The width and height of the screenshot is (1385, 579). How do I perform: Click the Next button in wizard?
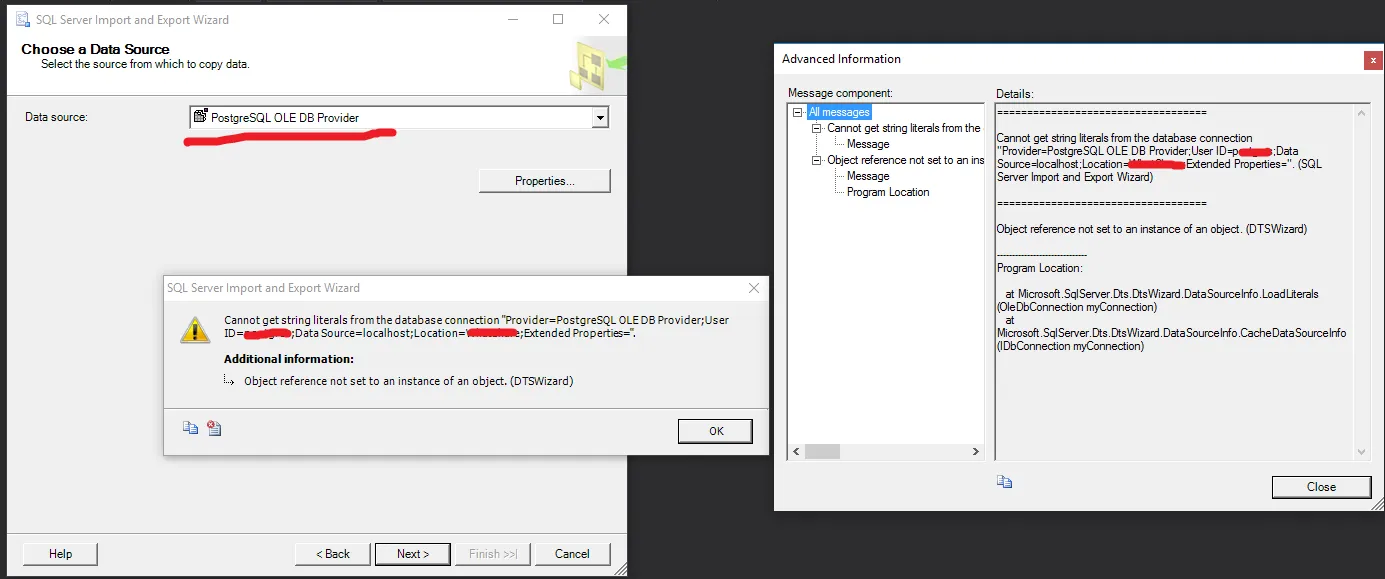tap(412, 553)
